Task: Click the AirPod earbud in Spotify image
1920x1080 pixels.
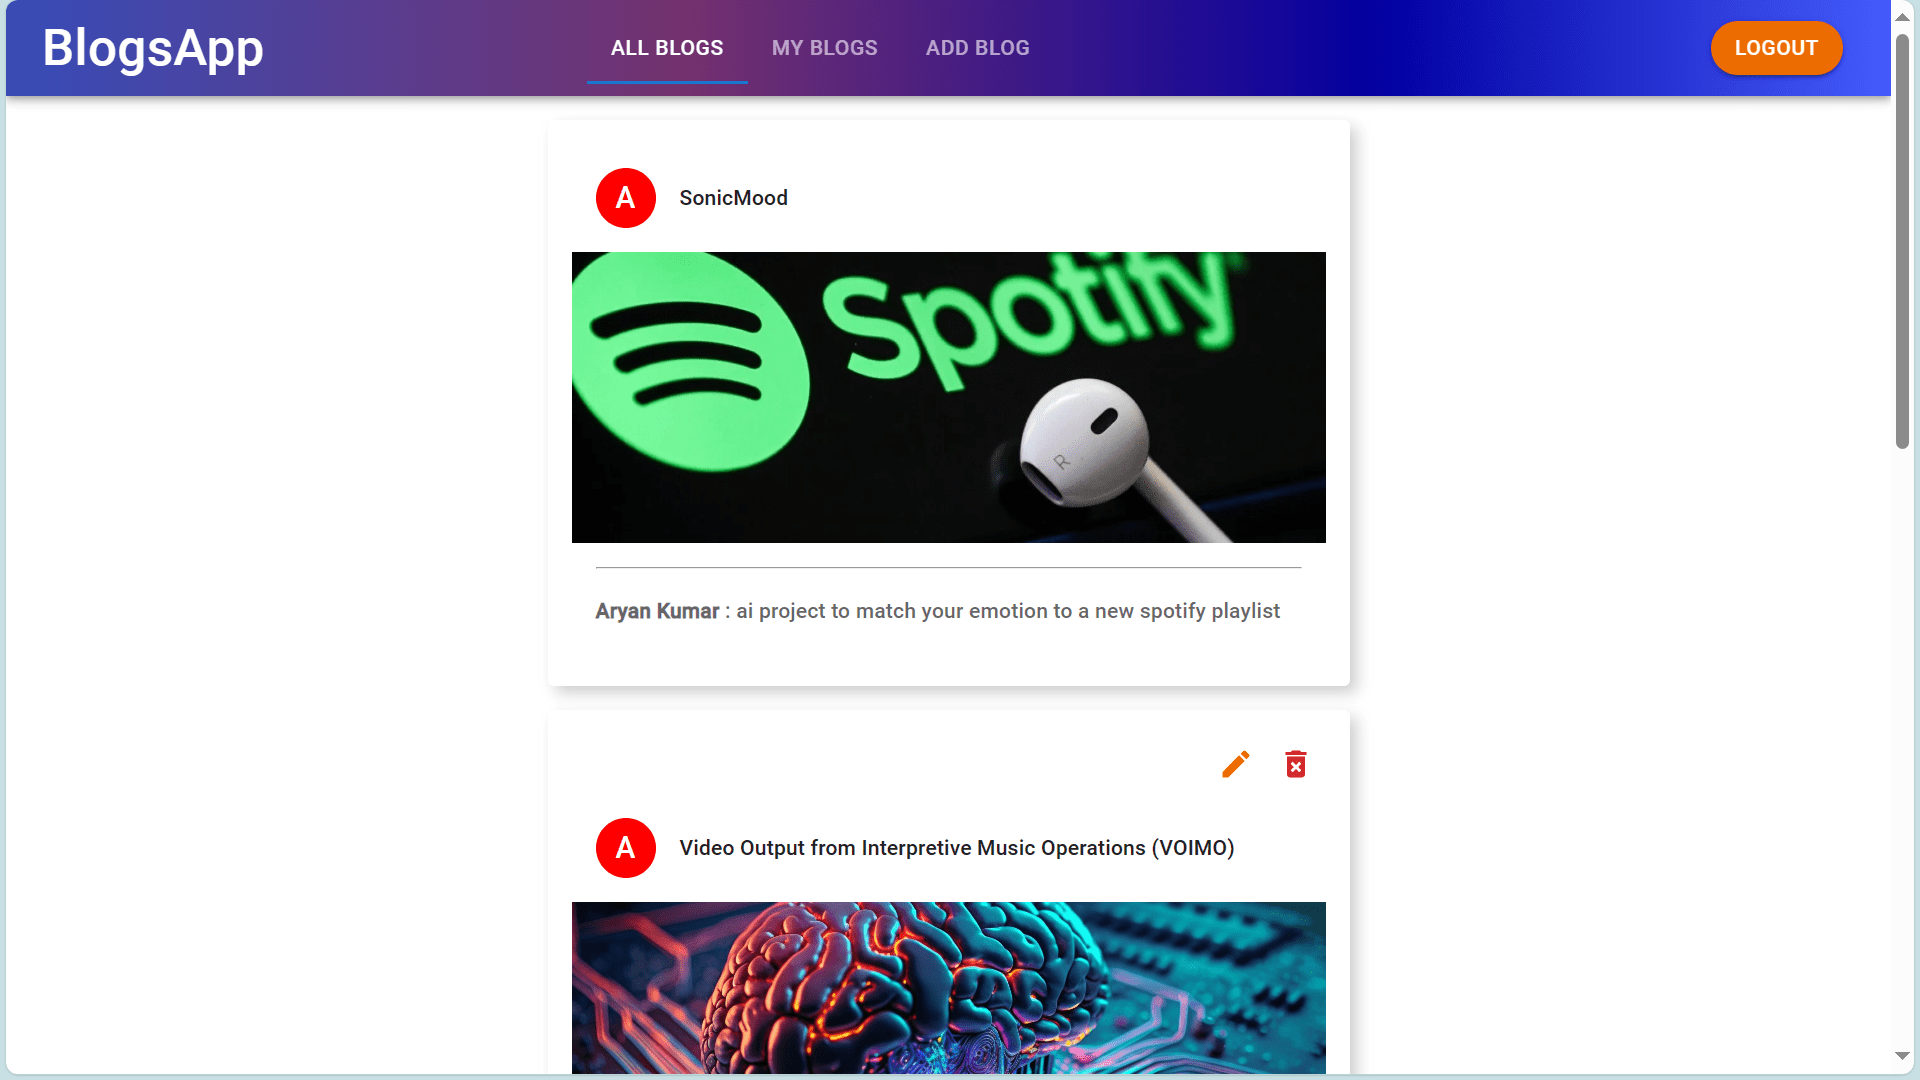Action: coord(1085,443)
